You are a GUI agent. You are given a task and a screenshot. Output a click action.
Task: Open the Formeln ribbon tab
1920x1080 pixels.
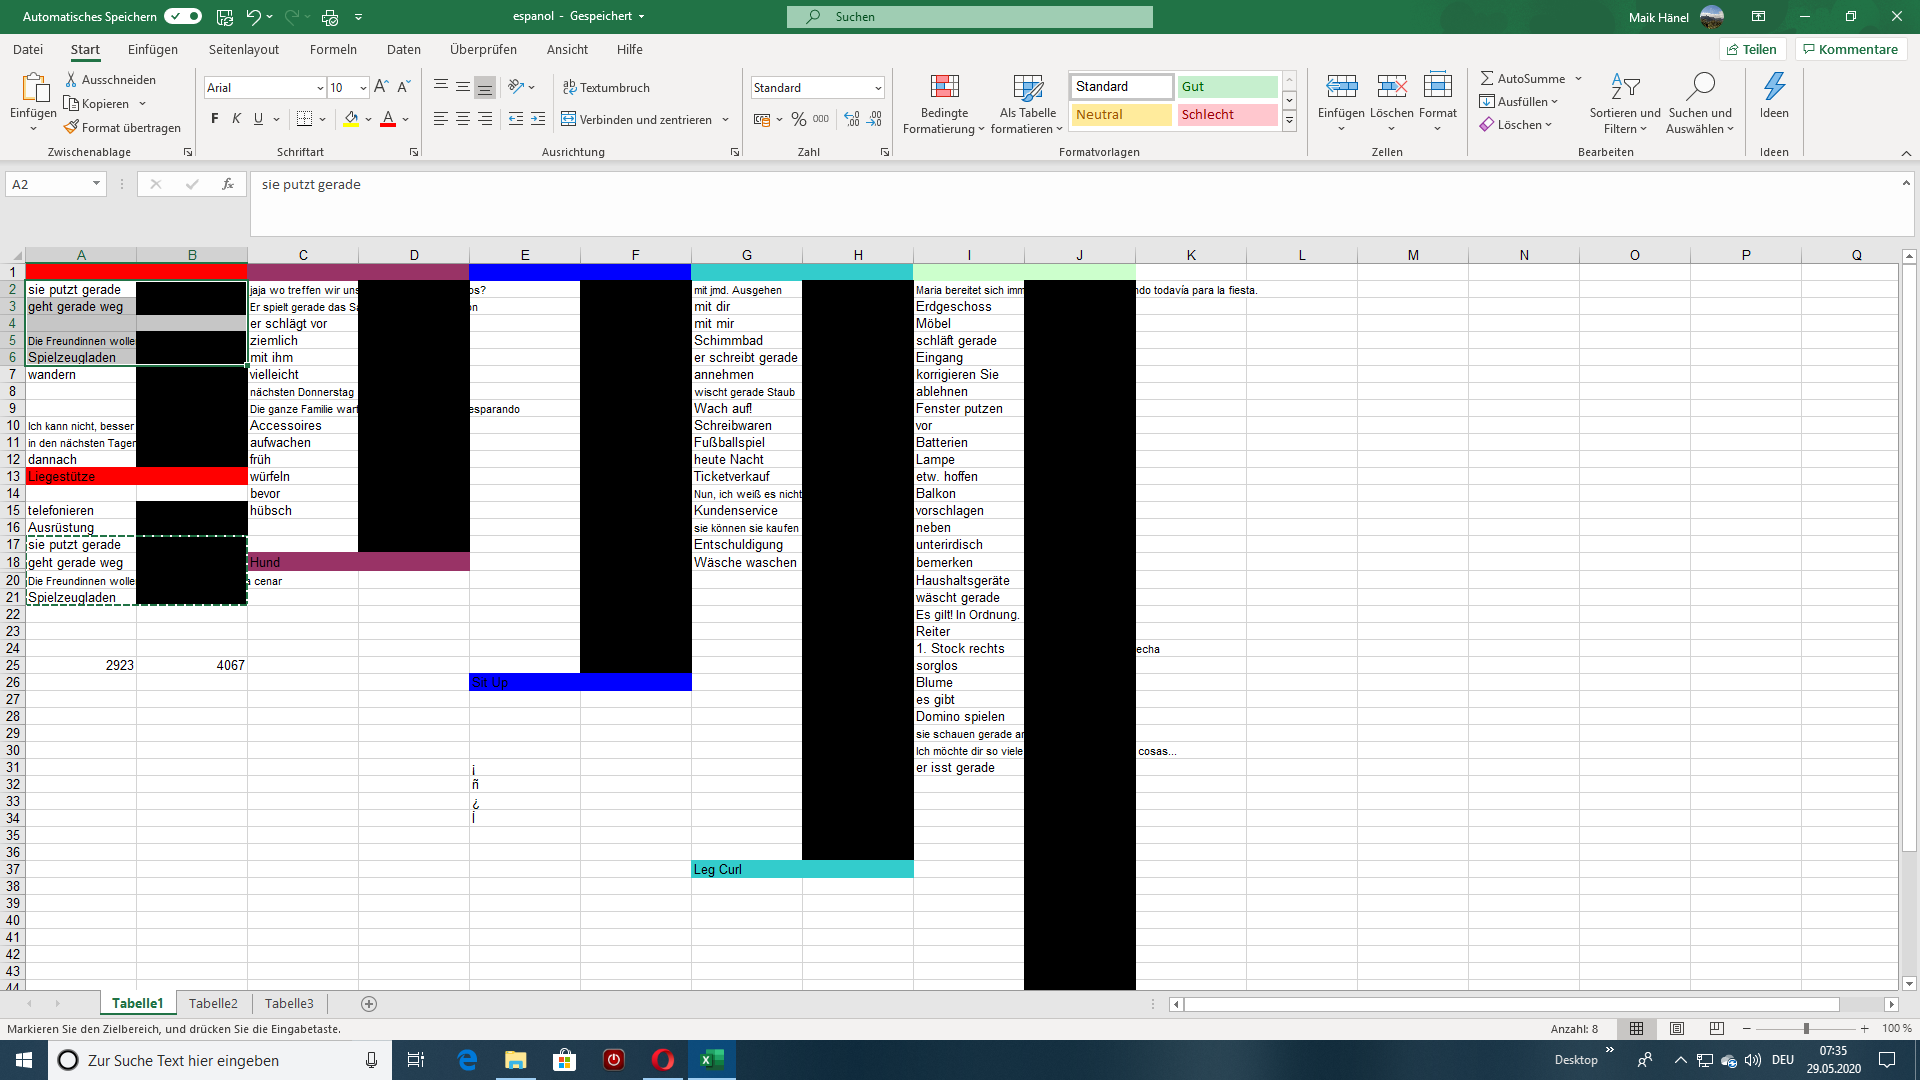(333, 49)
